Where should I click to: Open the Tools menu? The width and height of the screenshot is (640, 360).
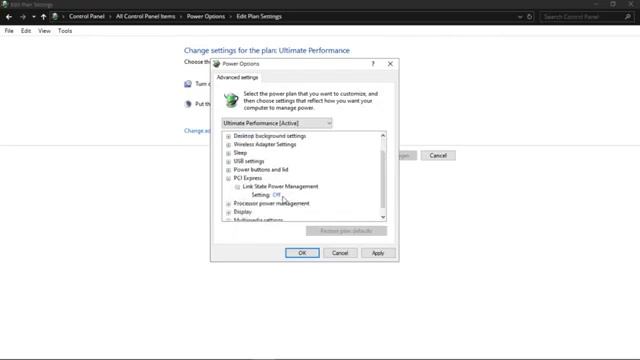click(65, 31)
